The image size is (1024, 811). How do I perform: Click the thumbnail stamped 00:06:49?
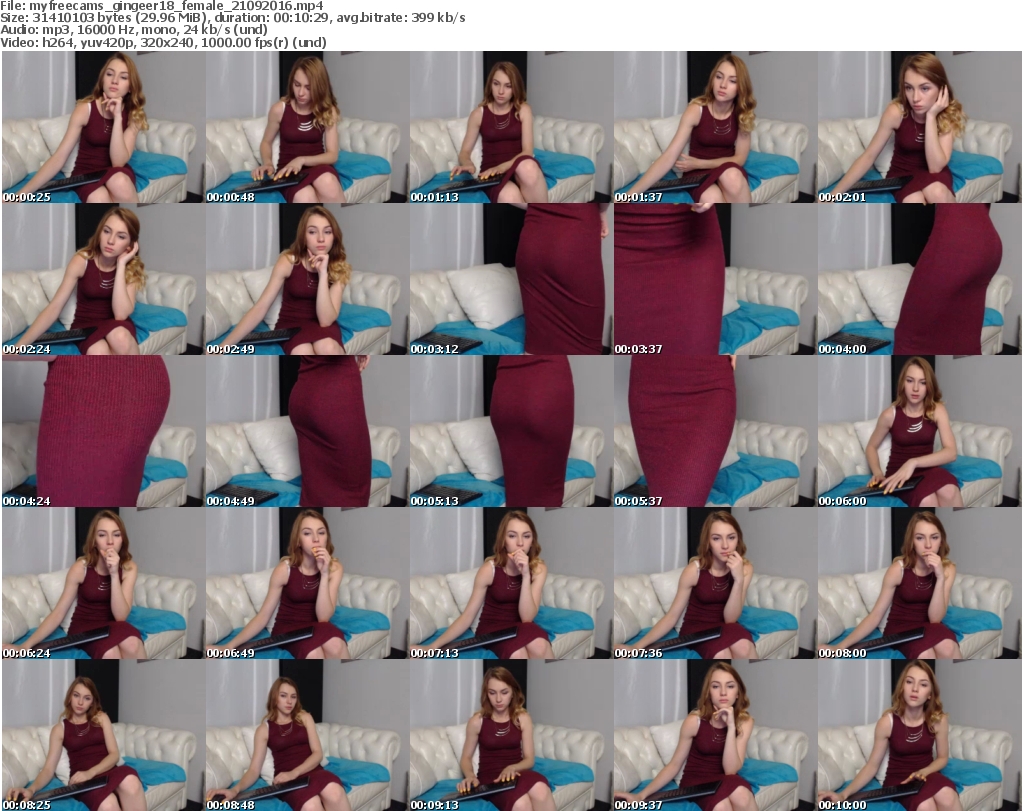(x=308, y=583)
